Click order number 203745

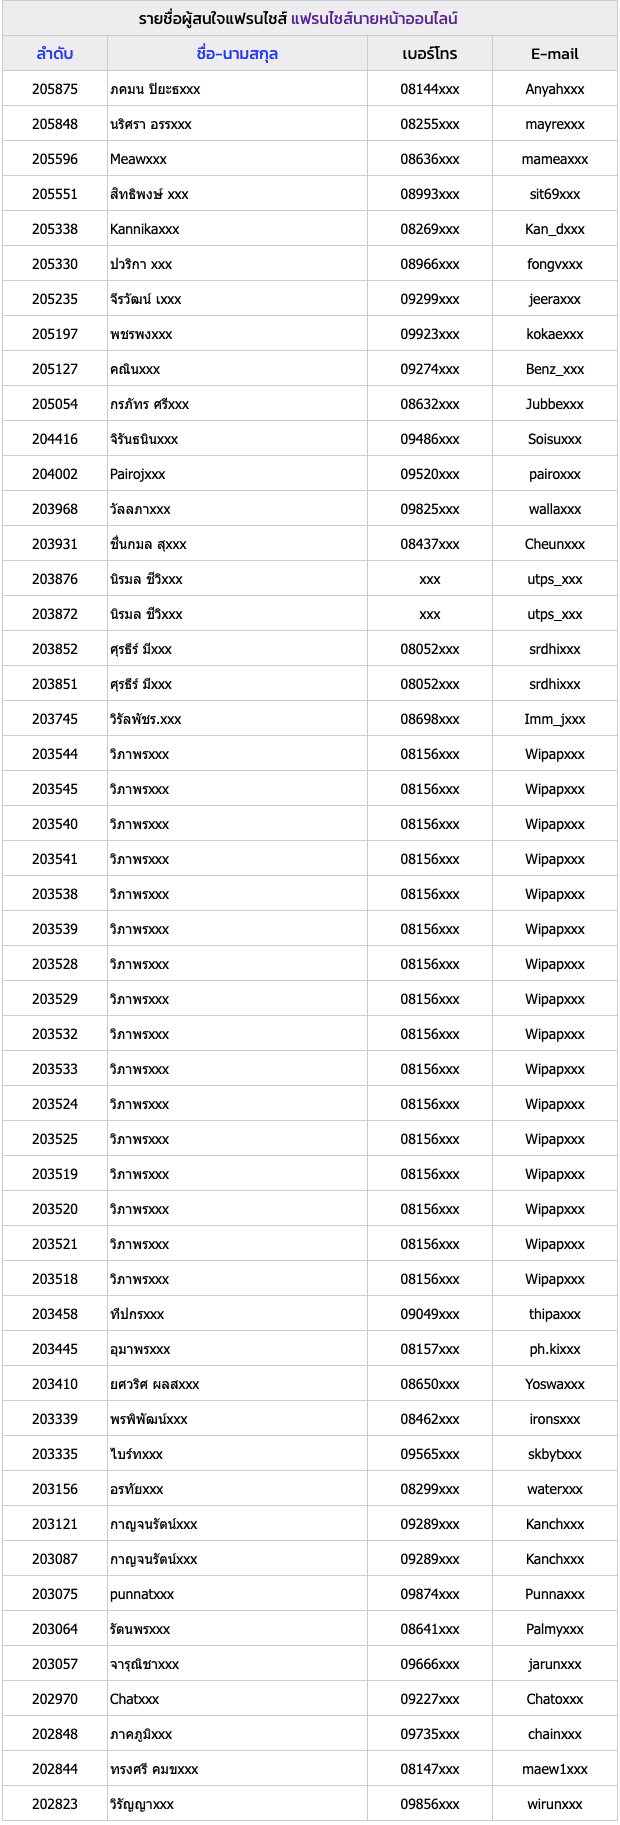55,719
